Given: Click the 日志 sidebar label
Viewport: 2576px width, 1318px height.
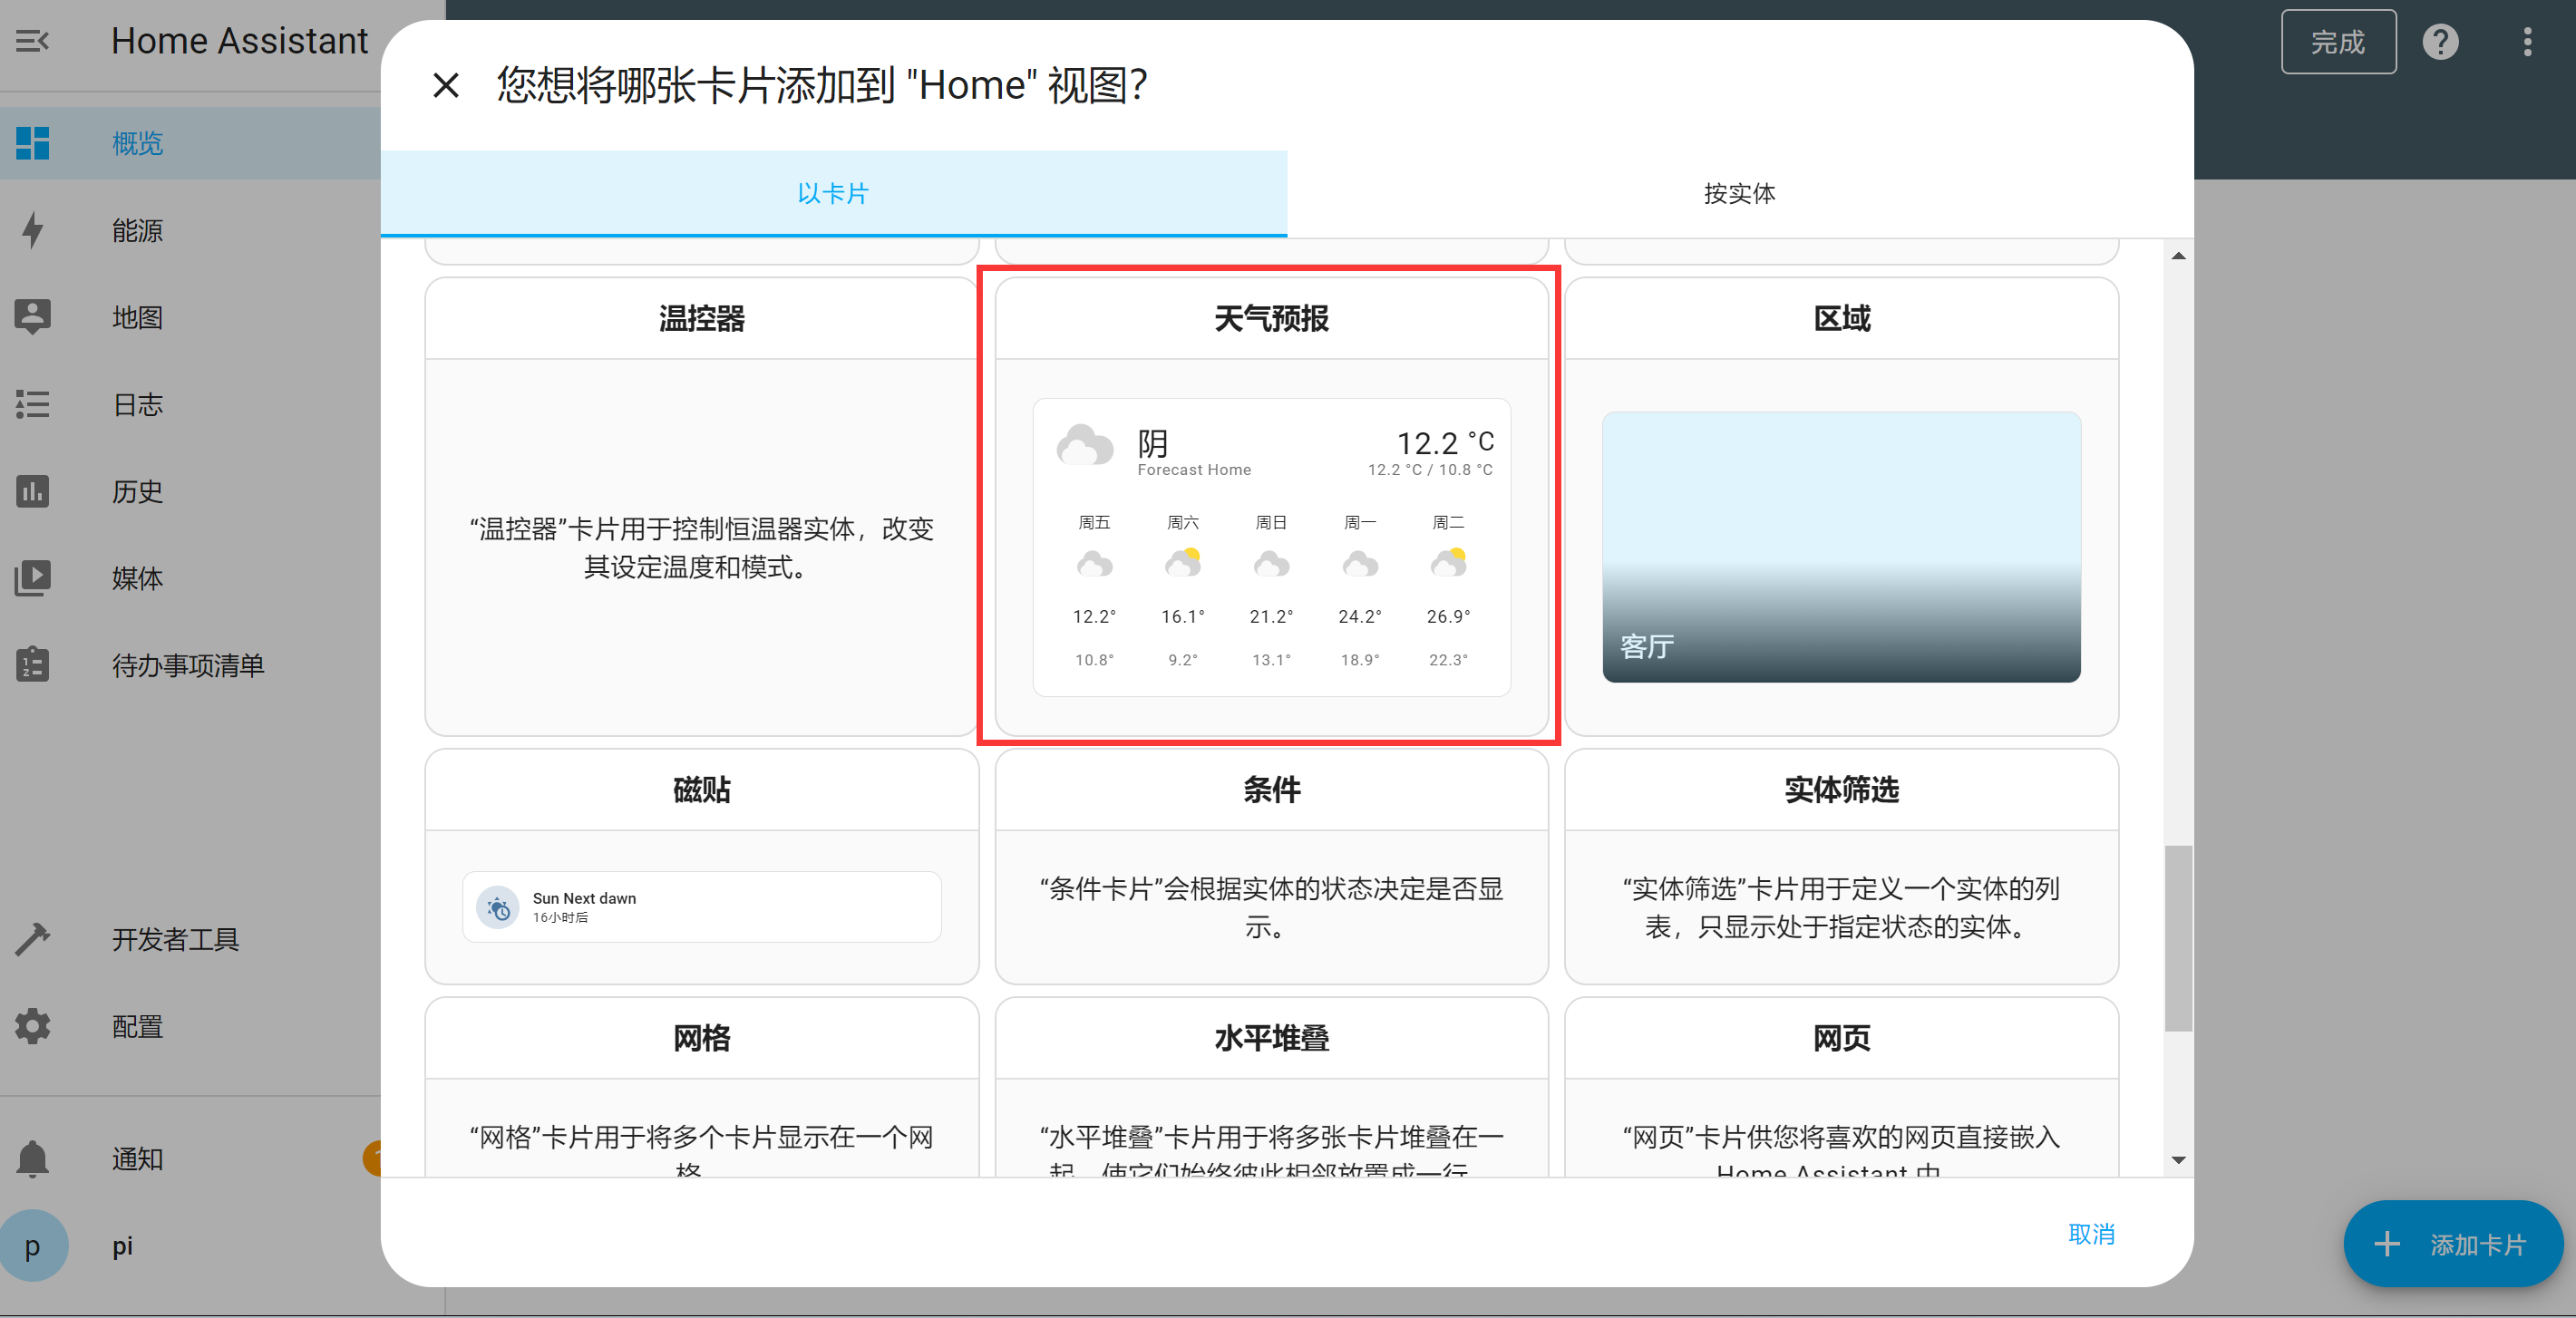Looking at the screenshot, I should (137, 405).
